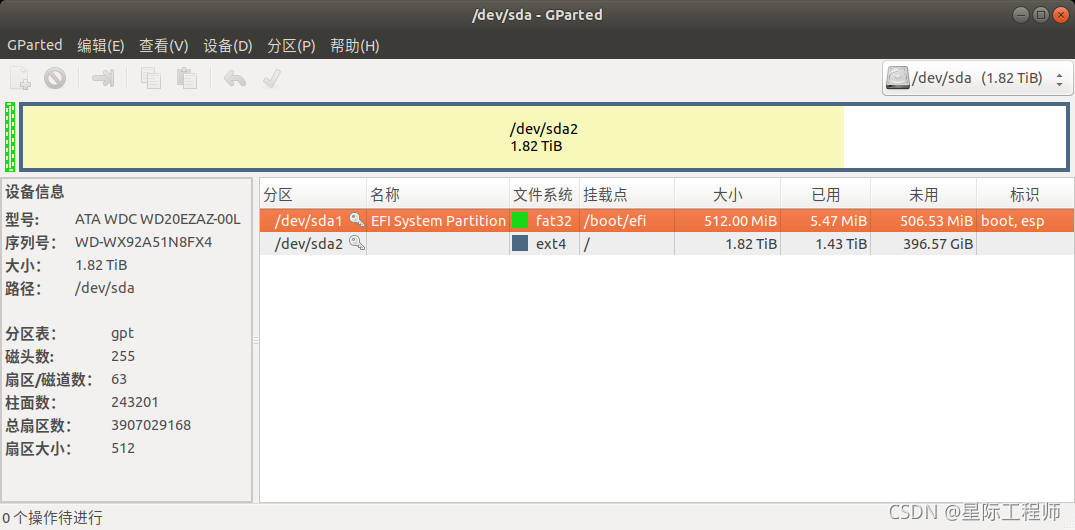Click the 标识 column header
1075x530 pixels.
pyautogui.click(x=1025, y=195)
